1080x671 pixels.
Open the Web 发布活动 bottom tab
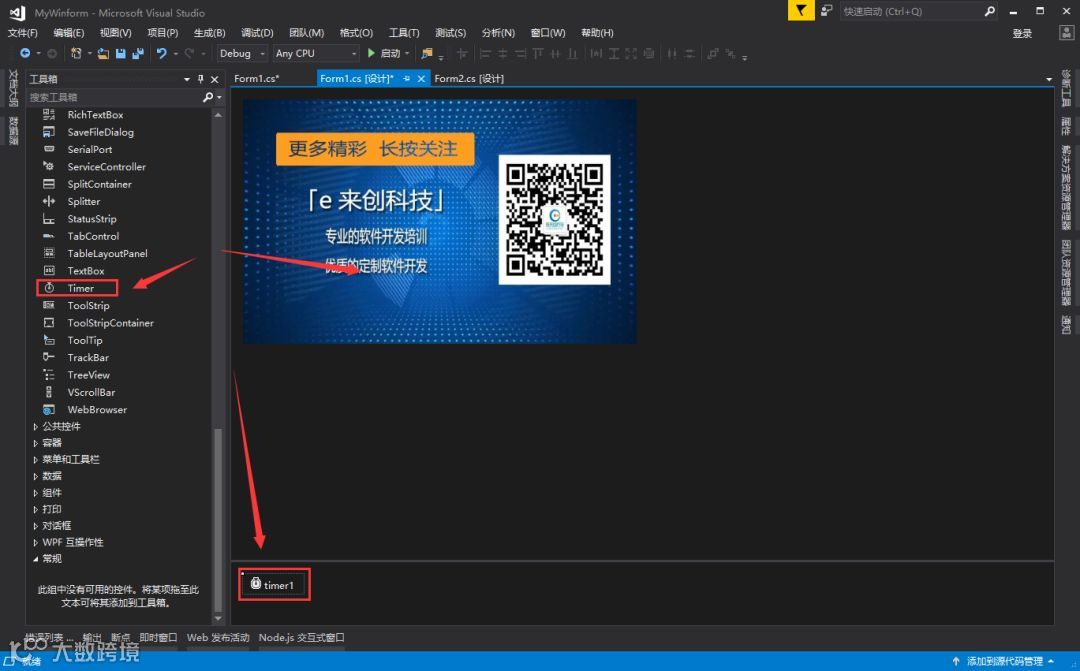pyautogui.click(x=218, y=637)
